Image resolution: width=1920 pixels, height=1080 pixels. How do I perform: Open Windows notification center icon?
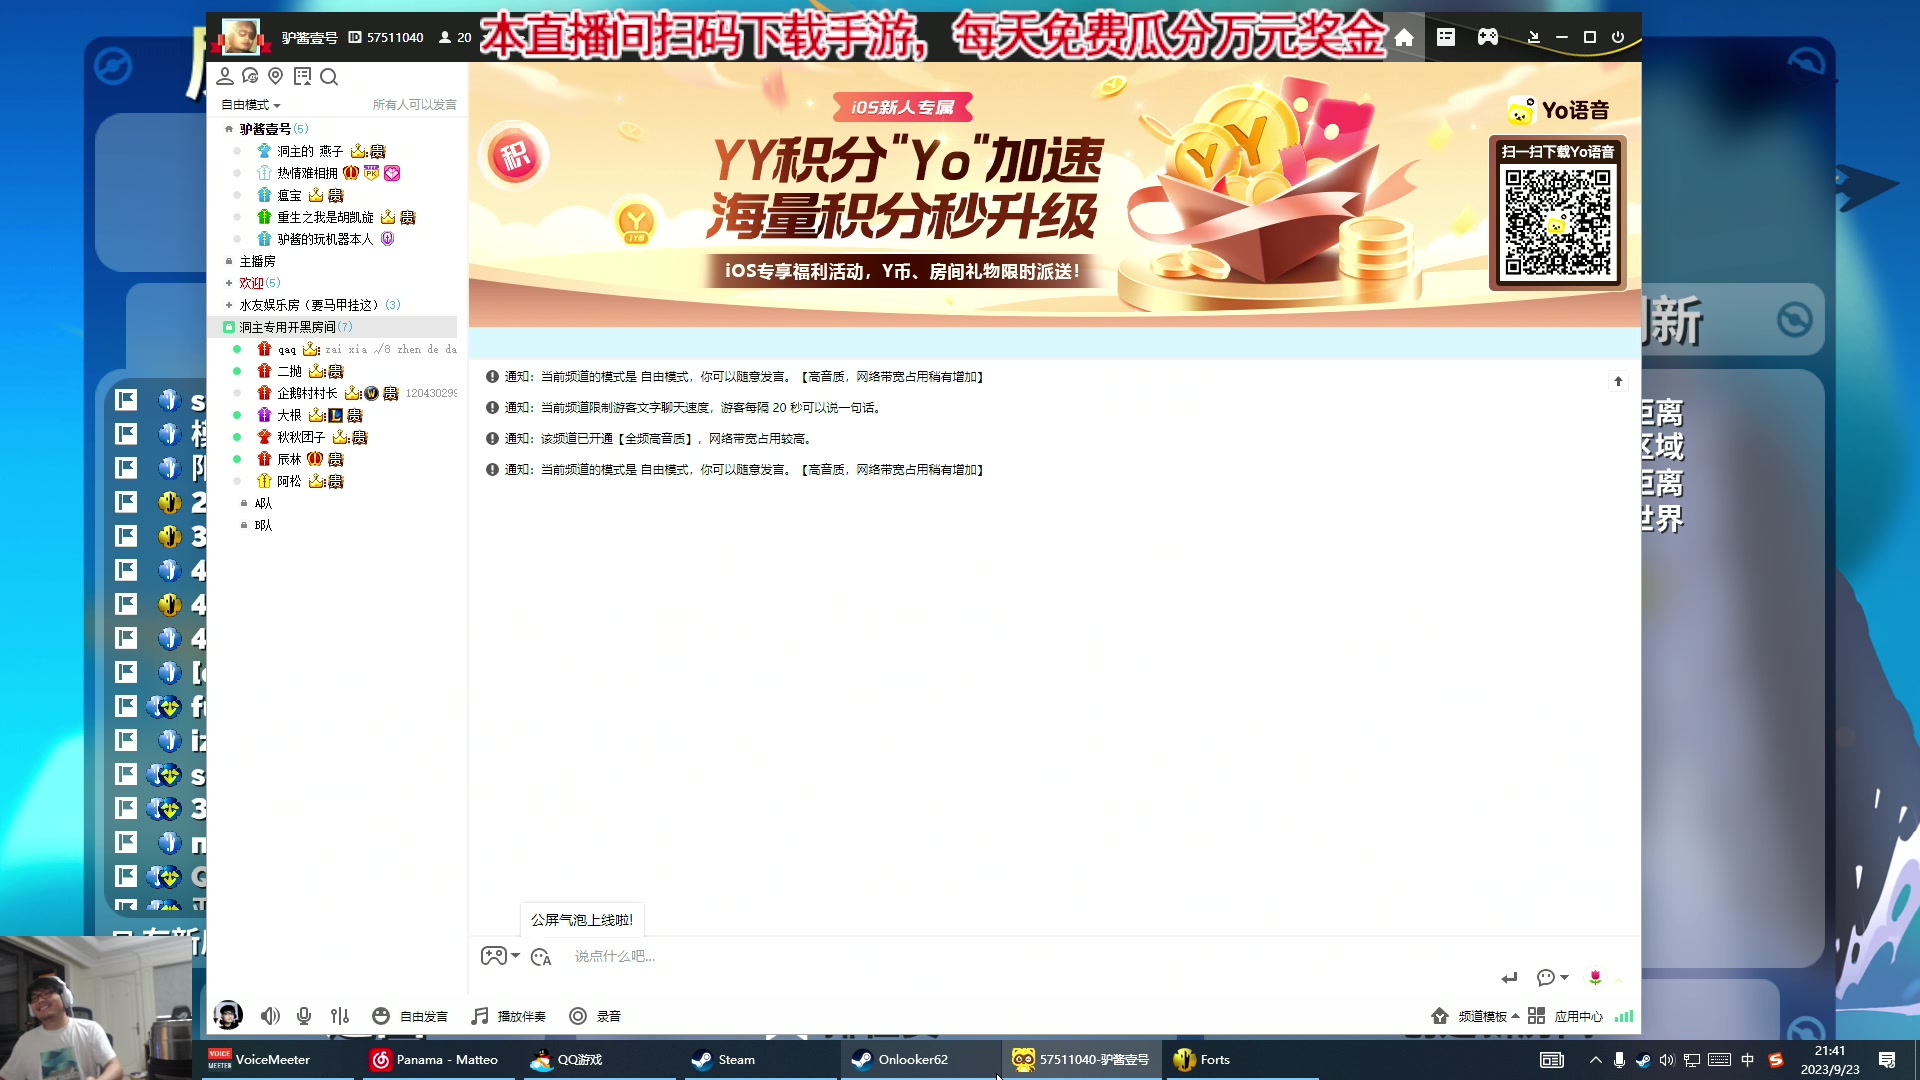1887,1060
